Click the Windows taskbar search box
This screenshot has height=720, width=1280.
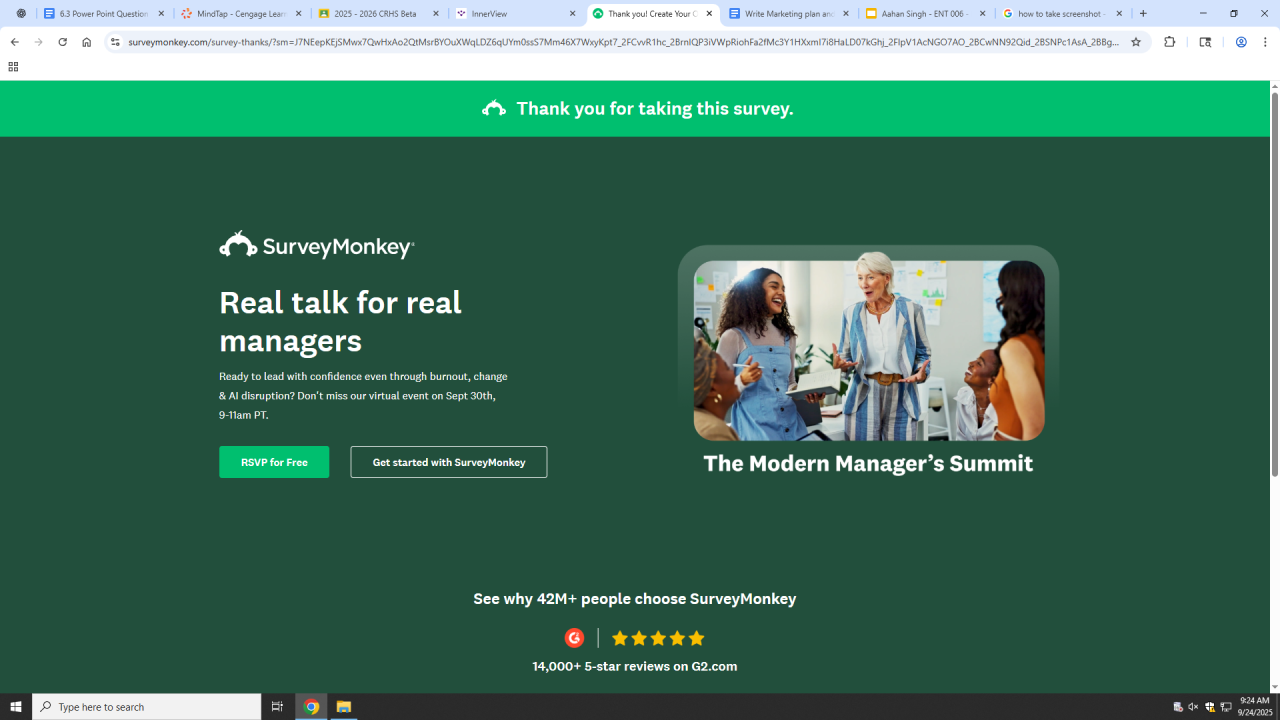[147, 707]
